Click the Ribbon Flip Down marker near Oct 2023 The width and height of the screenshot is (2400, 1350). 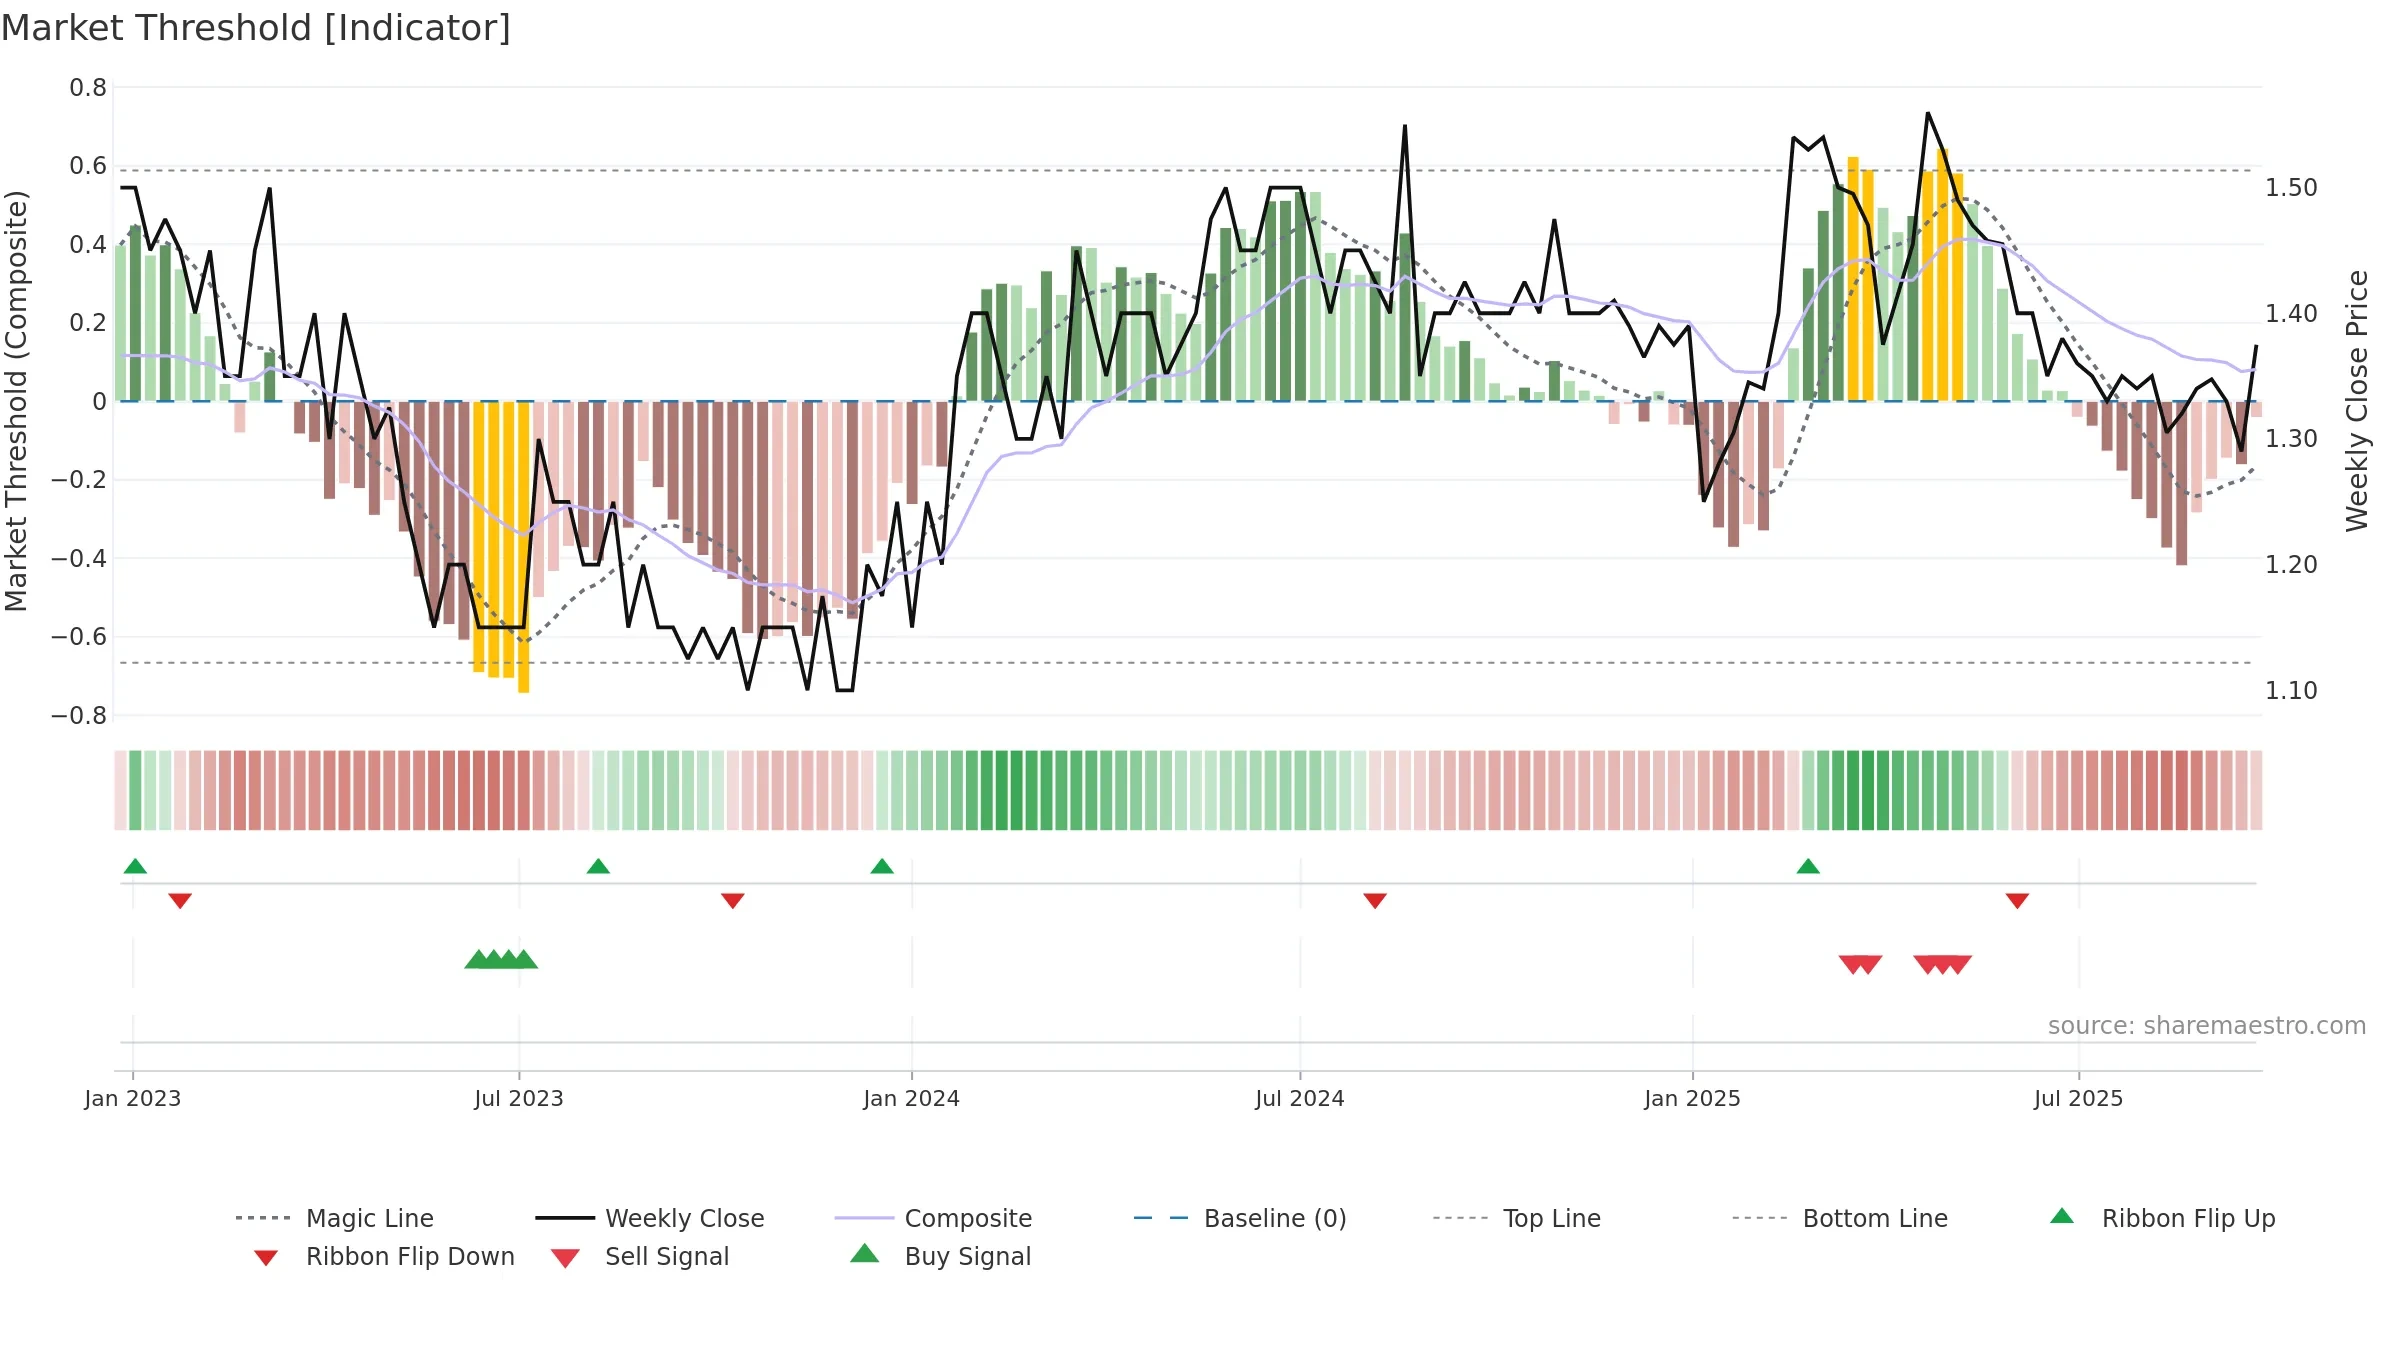tap(733, 901)
